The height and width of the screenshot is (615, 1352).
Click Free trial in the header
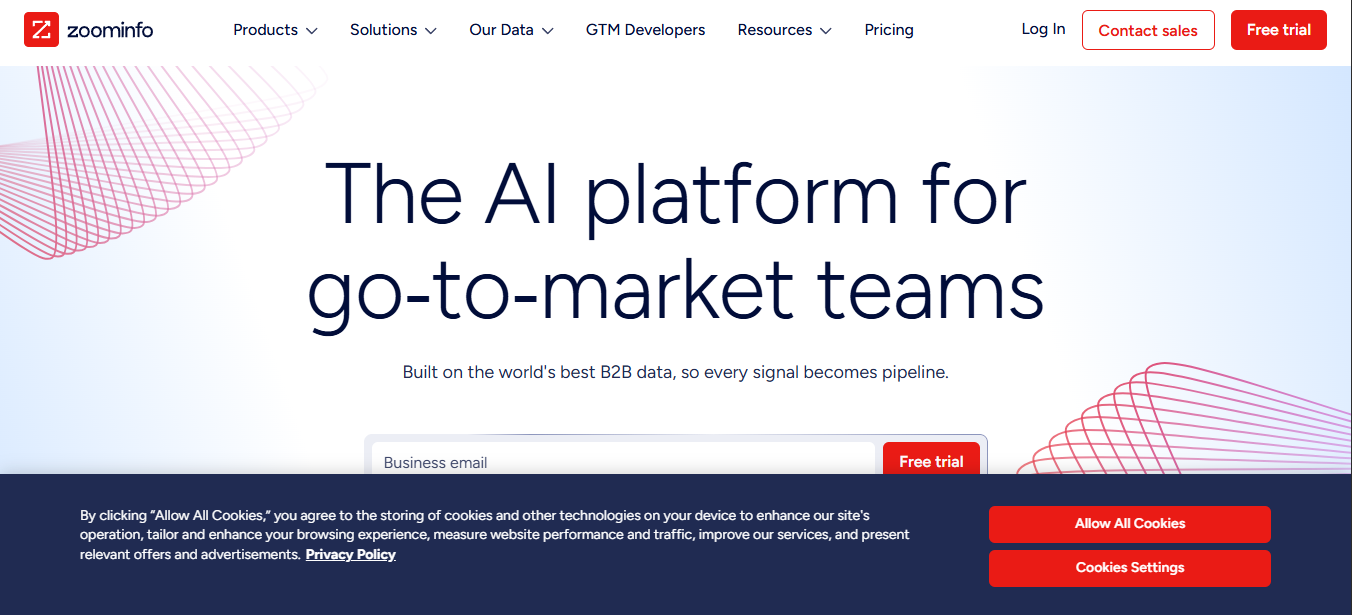(1278, 30)
